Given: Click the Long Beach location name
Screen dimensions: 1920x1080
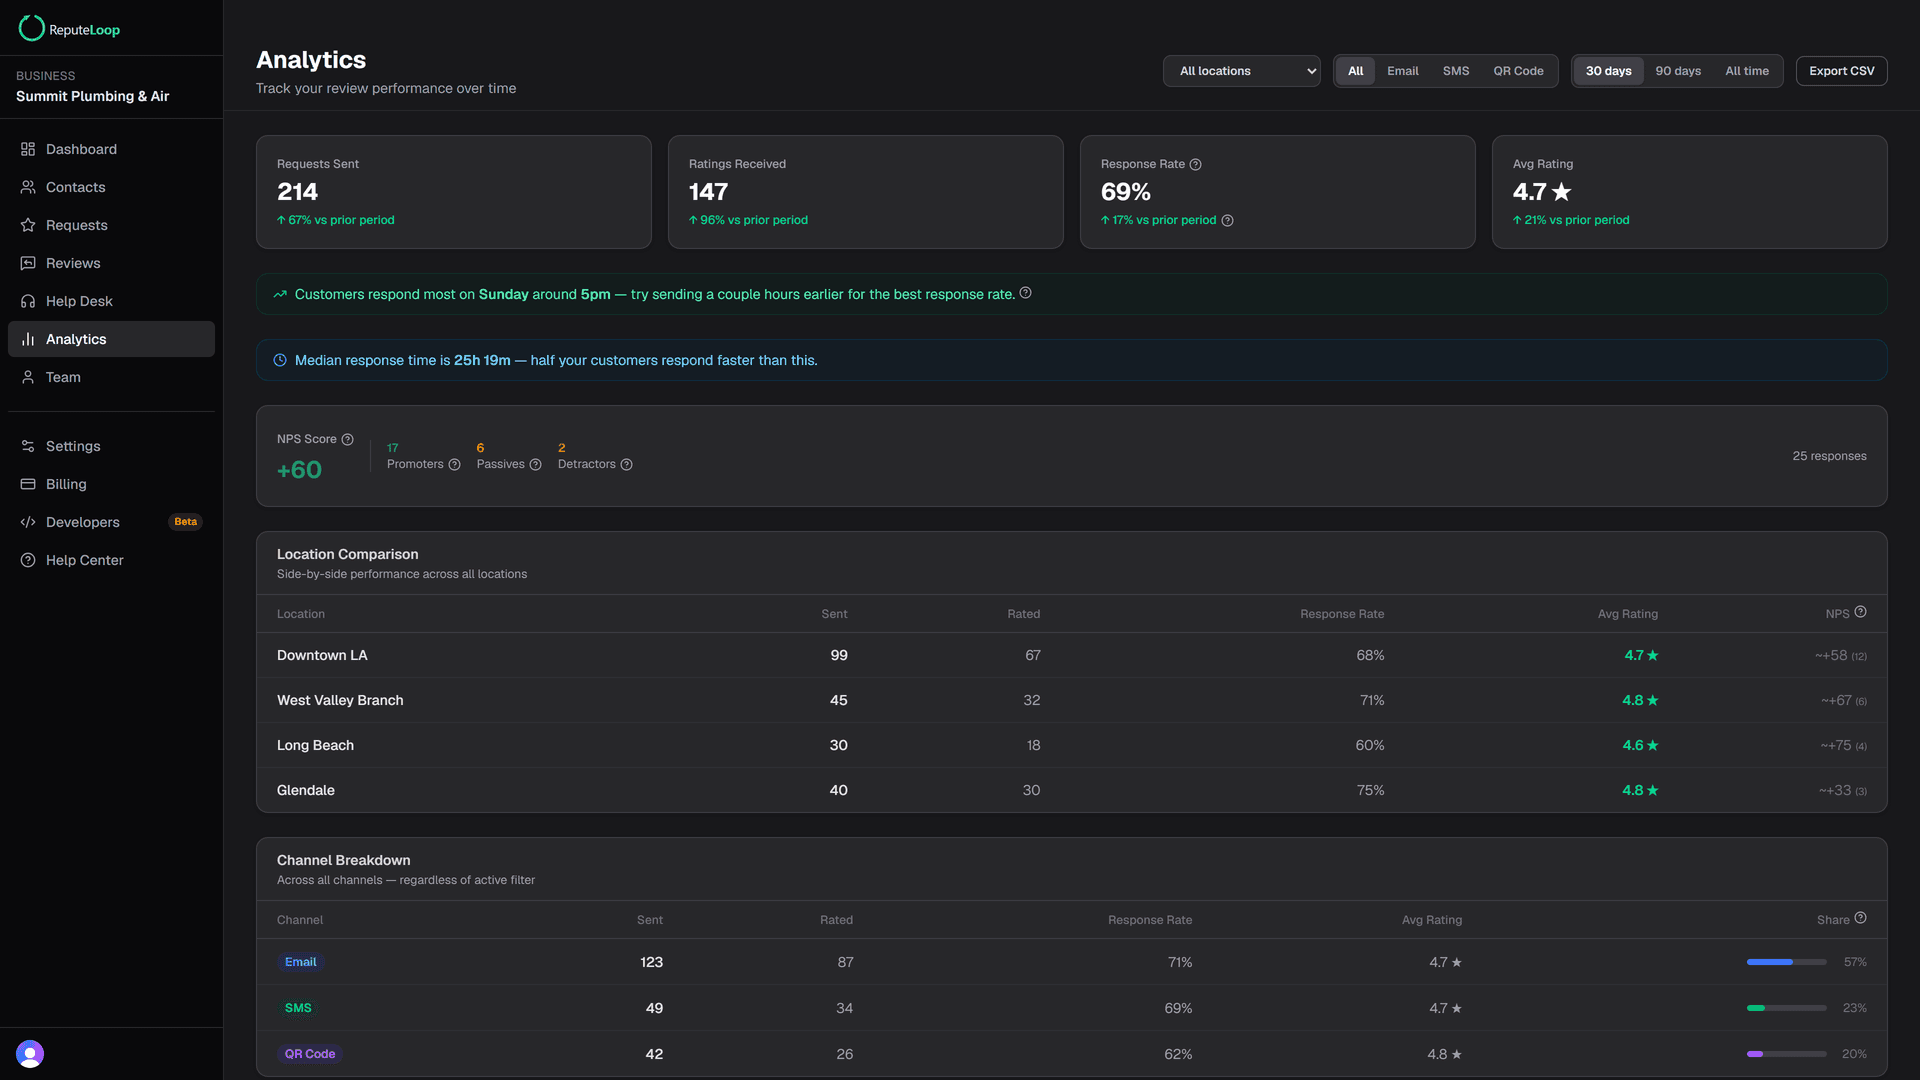Looking at the screenshot, I should click(x=315, y=745).
